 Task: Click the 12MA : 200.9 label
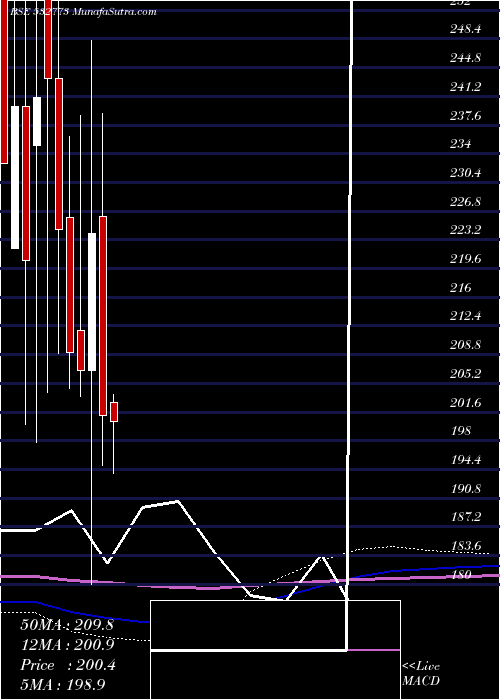coord(67,645)
